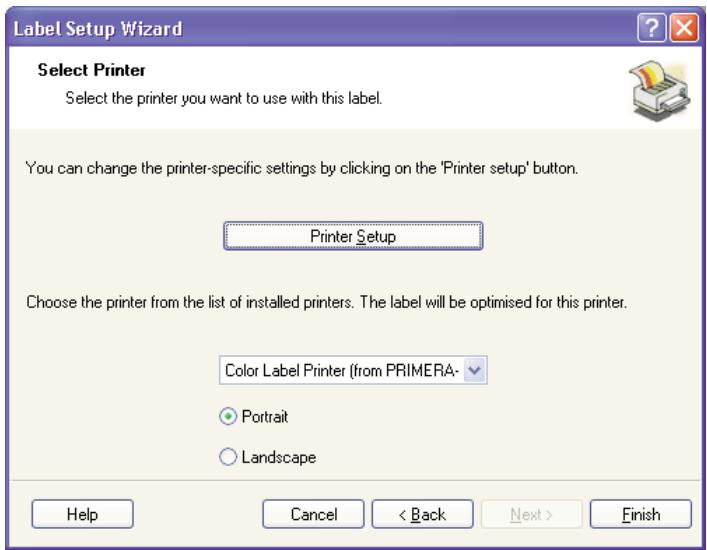Choose the Landscape orientation radio button
The image size is (707, 550).
pos(227,456)
